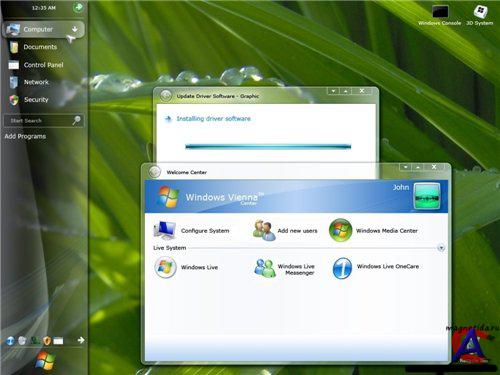Select Computer menu entry in sidebar
Image resolution: width=500 pixels, height=375 pixels.
(44, 29)
